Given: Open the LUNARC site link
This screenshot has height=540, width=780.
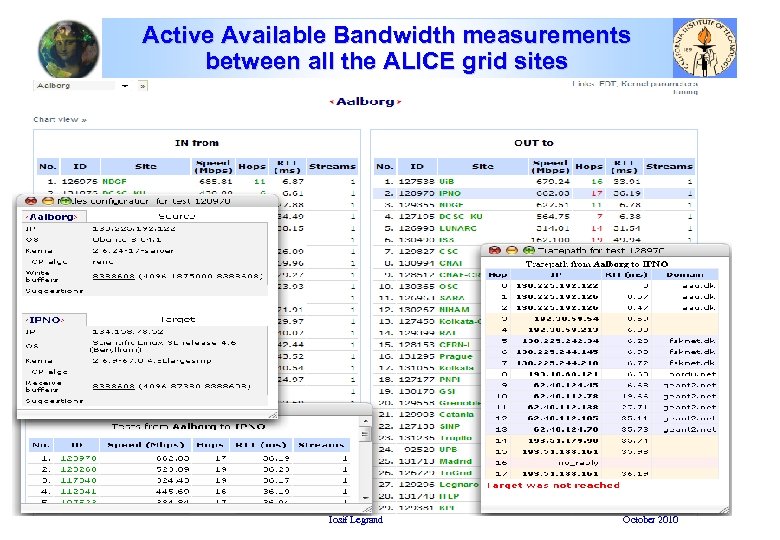Looking at the screenshot, I should 458,228.
